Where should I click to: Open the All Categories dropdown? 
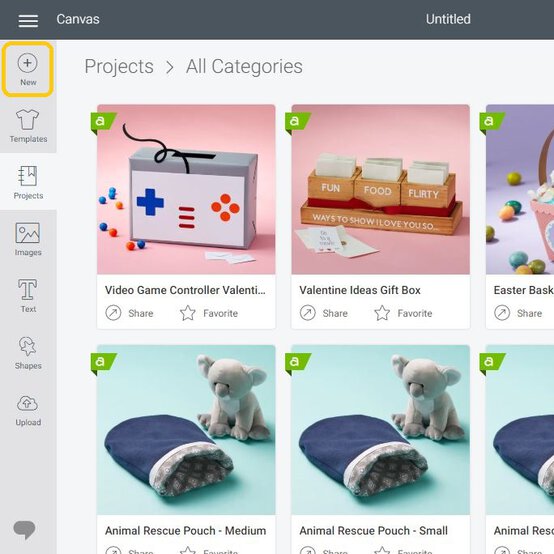point(244,66)
